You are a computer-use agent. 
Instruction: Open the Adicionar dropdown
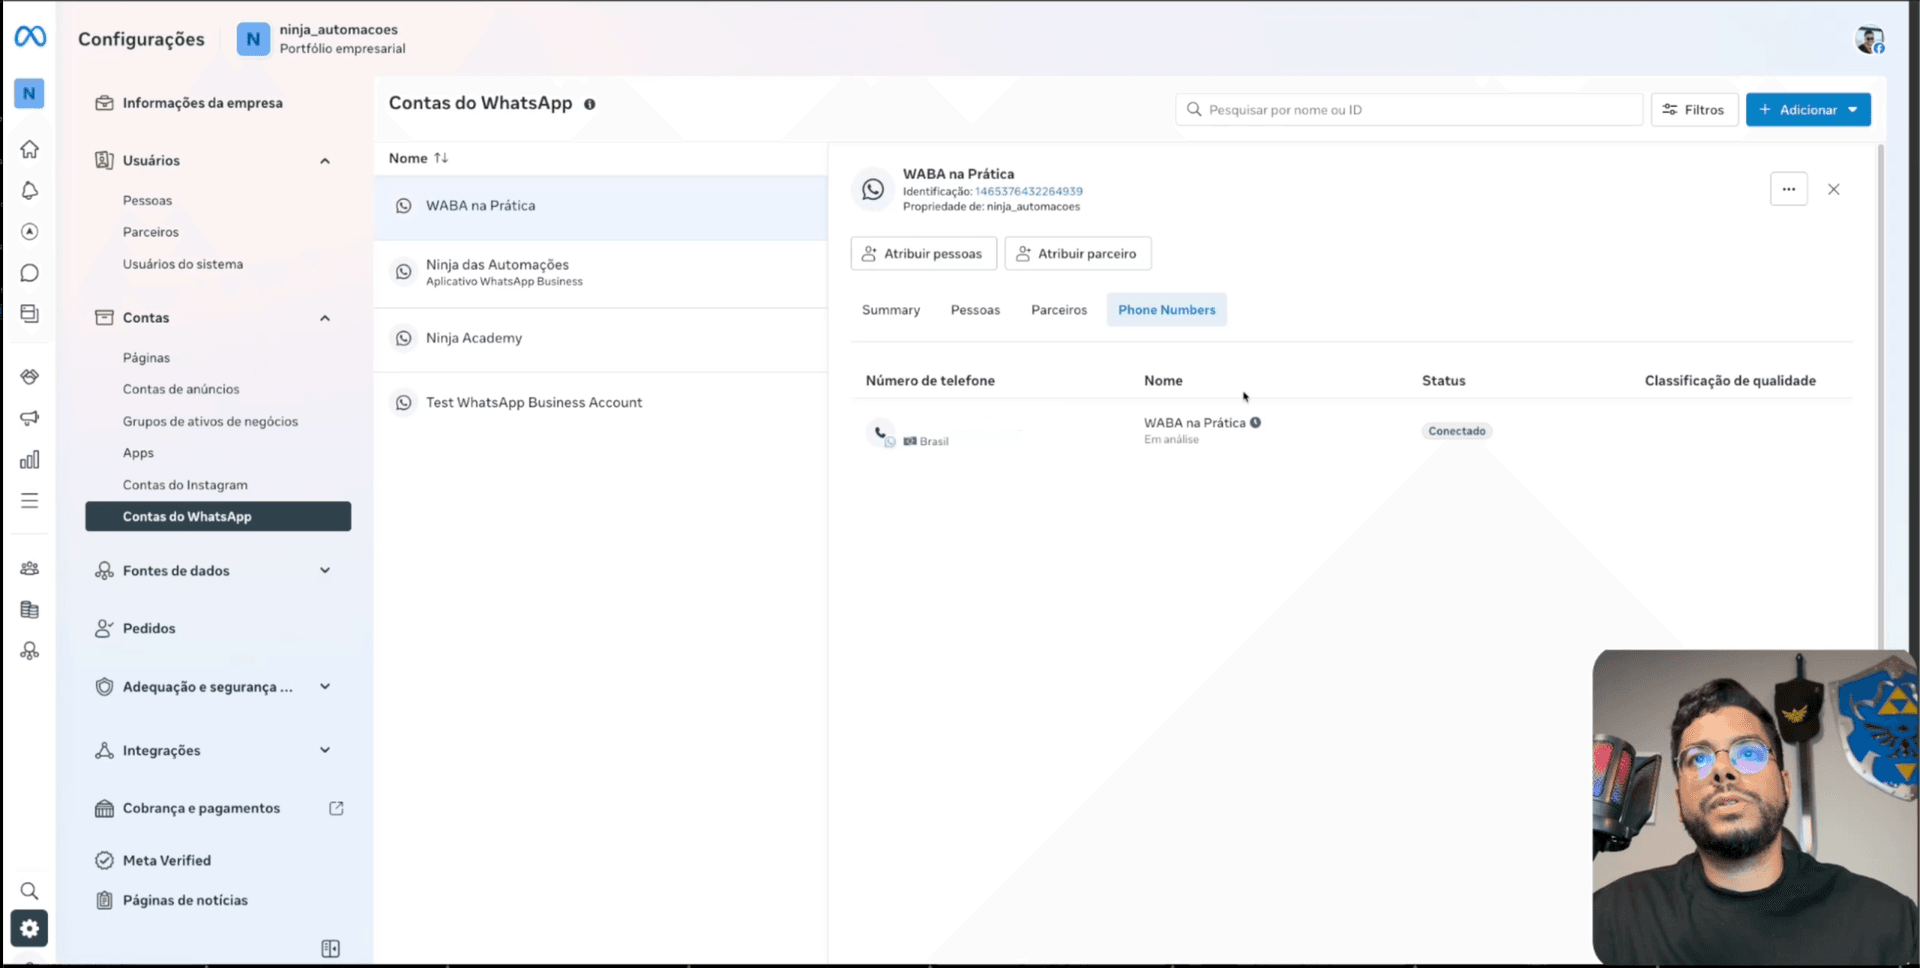click(1808, 109)
